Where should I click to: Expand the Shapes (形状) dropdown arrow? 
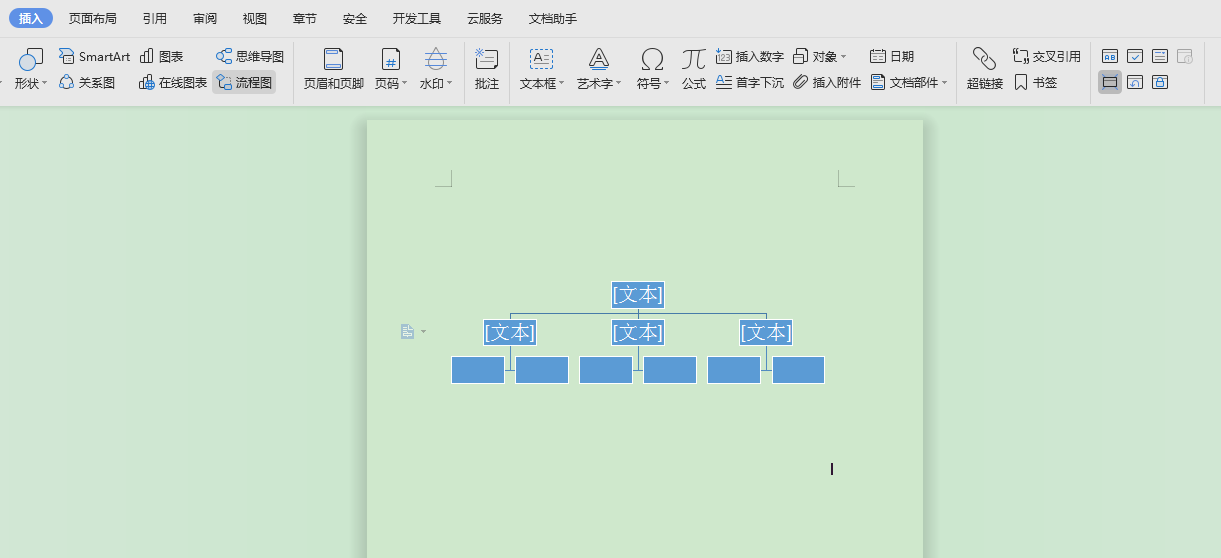coord(44,83)
